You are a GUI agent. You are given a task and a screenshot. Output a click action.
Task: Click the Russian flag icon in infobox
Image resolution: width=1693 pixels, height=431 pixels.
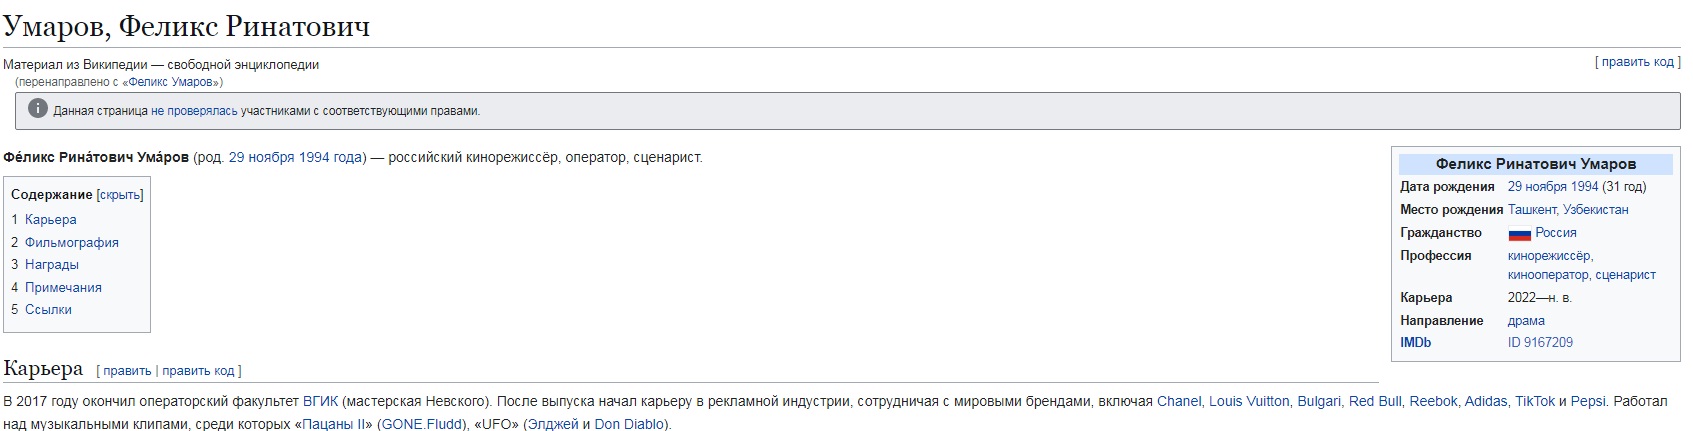[1519, 234]
